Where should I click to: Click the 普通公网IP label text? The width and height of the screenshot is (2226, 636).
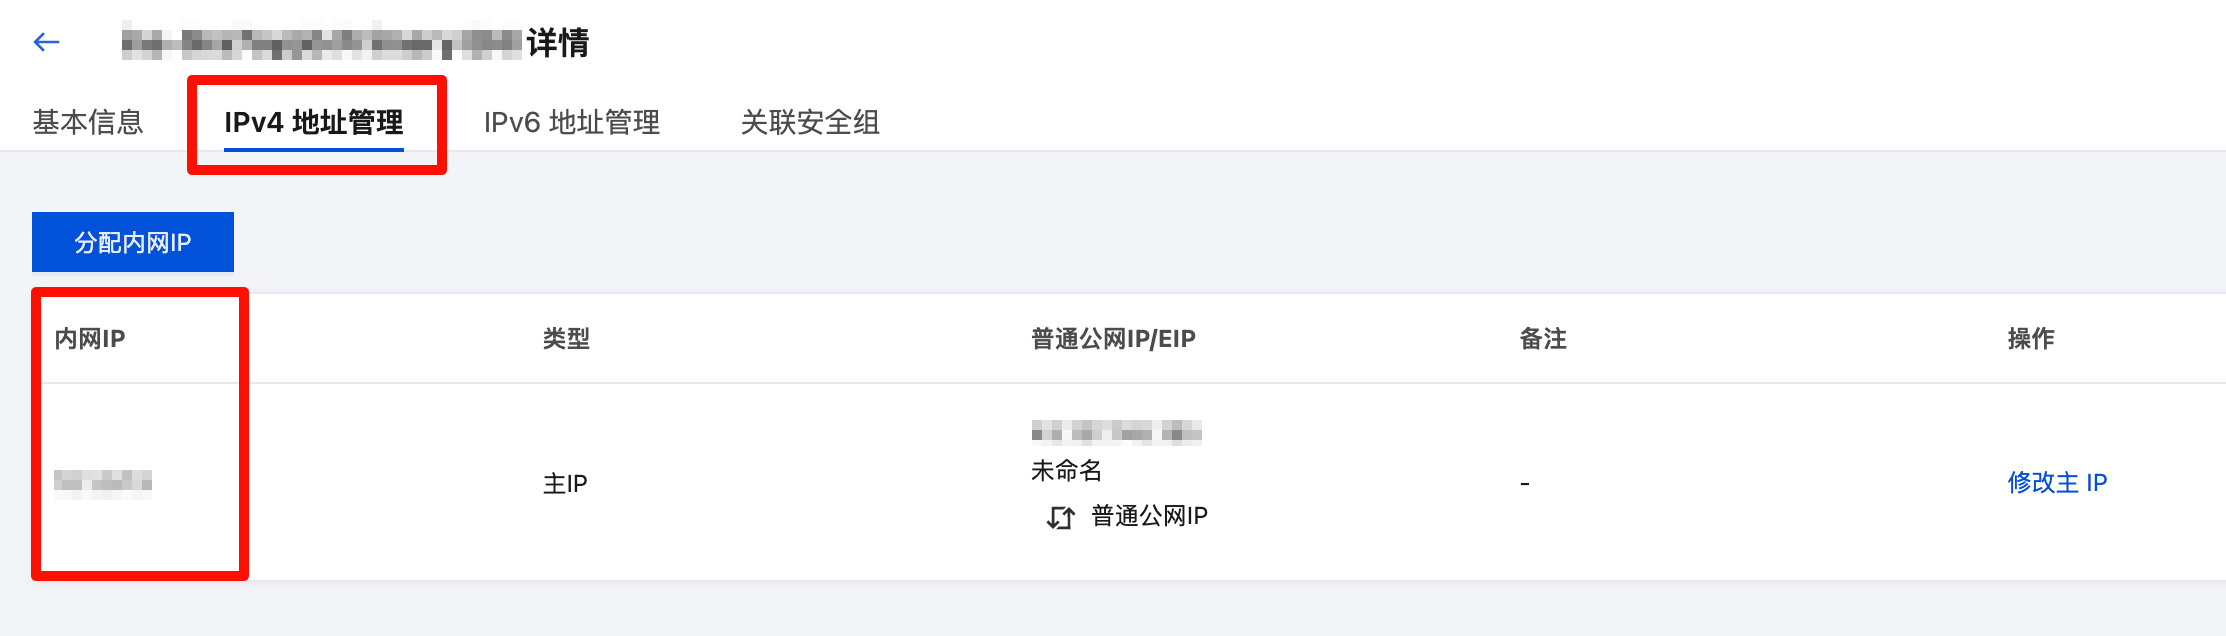pos(1149,516)
